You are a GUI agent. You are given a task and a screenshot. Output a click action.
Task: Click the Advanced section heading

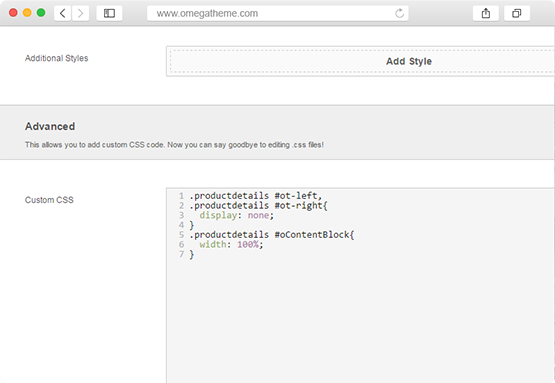[50, 126]
